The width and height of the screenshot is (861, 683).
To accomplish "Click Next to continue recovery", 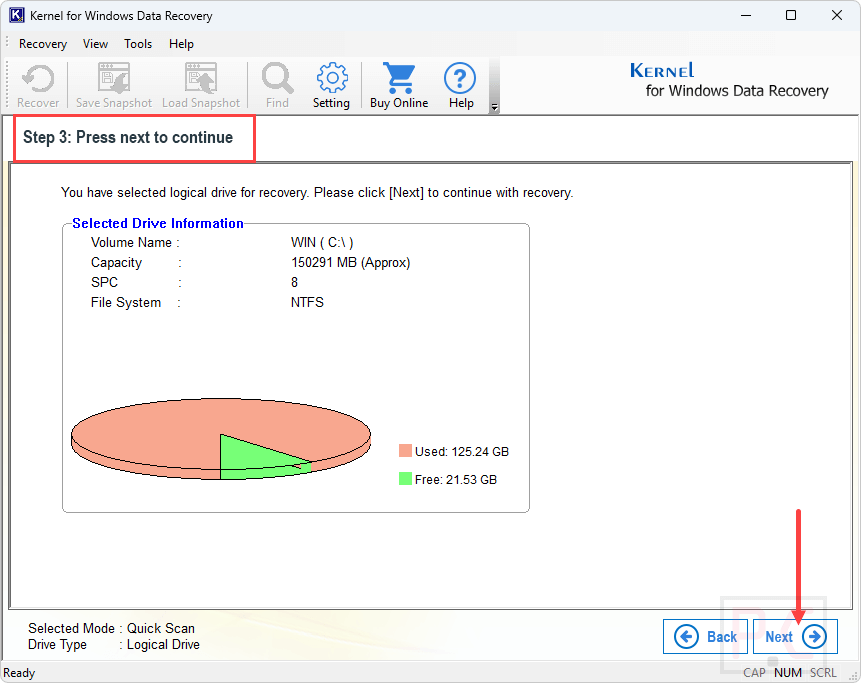I will tap(795, 636).
